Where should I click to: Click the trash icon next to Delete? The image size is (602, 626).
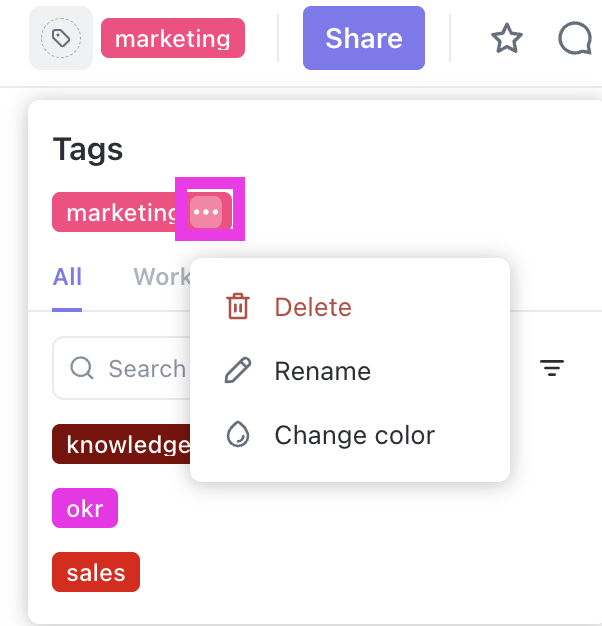click(x=238, y=307)
